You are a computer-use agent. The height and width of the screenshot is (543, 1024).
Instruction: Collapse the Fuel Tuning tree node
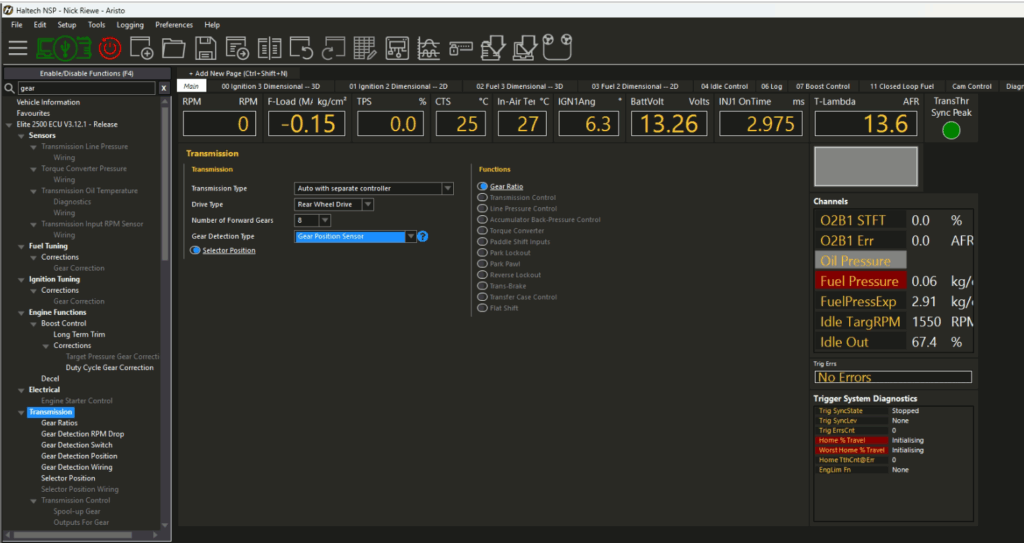[x=22, y=246]
